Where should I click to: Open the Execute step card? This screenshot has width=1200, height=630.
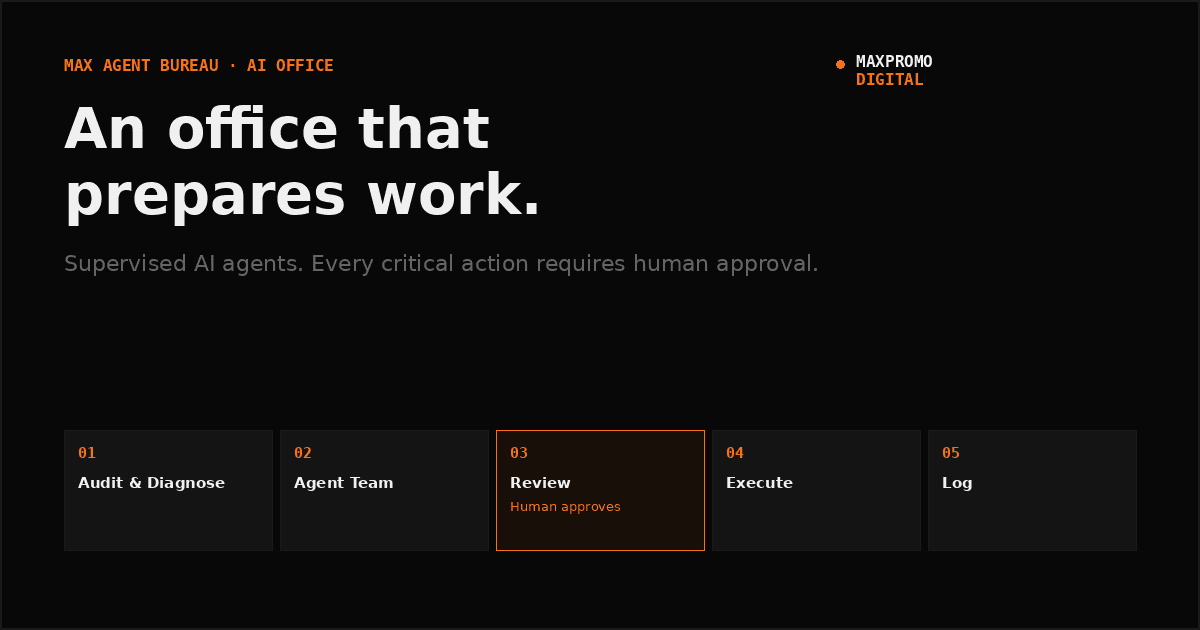coord(816,490)
